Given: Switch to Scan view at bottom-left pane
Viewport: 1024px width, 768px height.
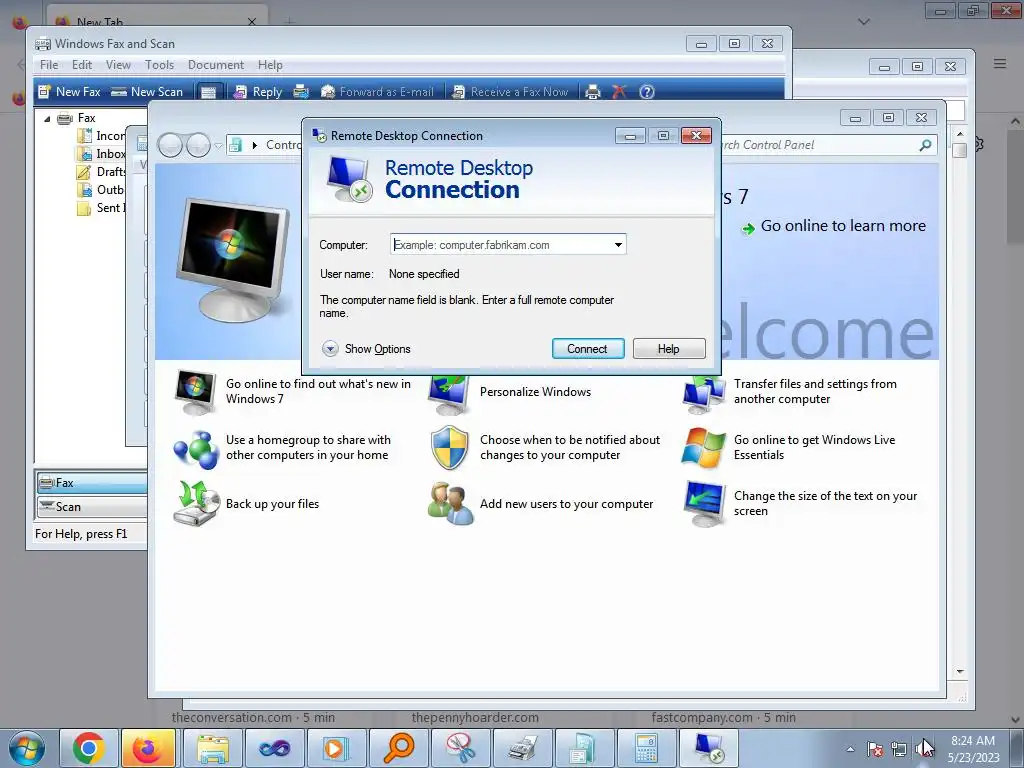Looking at the screenshot, I should pyautogui.click(x=91, y=507).
